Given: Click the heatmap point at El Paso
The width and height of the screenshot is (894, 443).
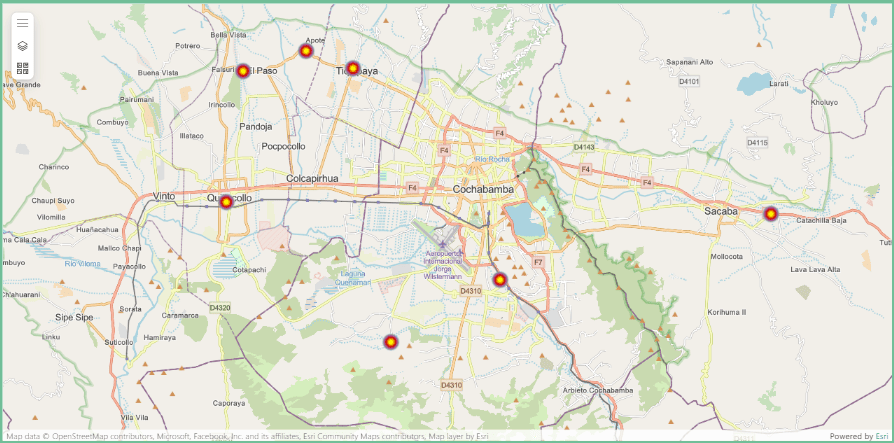Looking at the screenshot, I should click(x=243, y=71).
